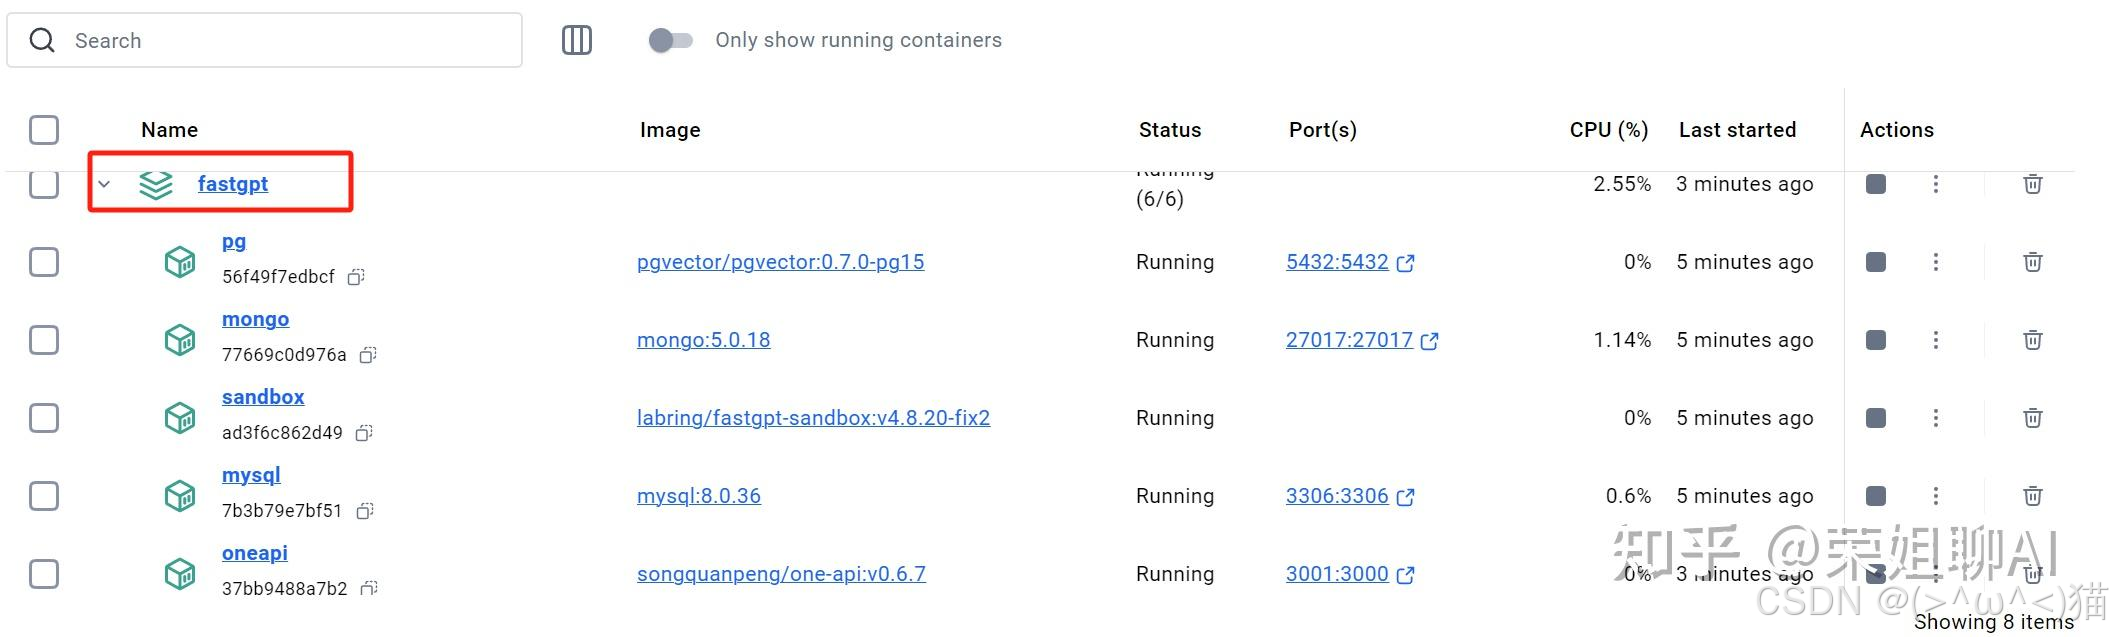Image resolution: width=2113 pixels, height=637 pixels.
Task: Stop the fastgpt stack
Action: [1876, 184]
